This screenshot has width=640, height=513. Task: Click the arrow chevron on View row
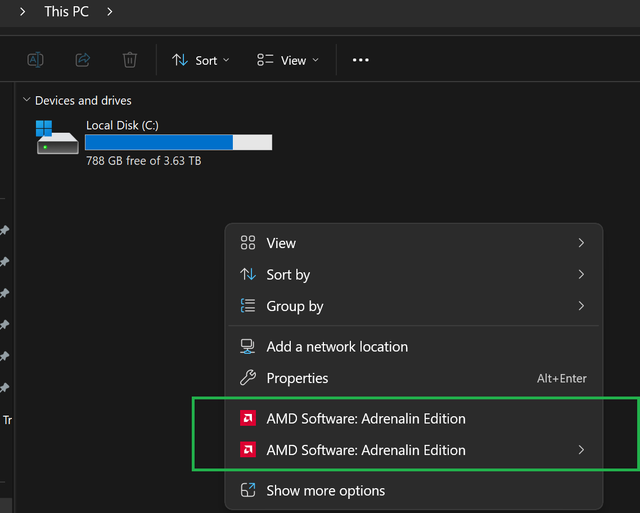(581, 243)
